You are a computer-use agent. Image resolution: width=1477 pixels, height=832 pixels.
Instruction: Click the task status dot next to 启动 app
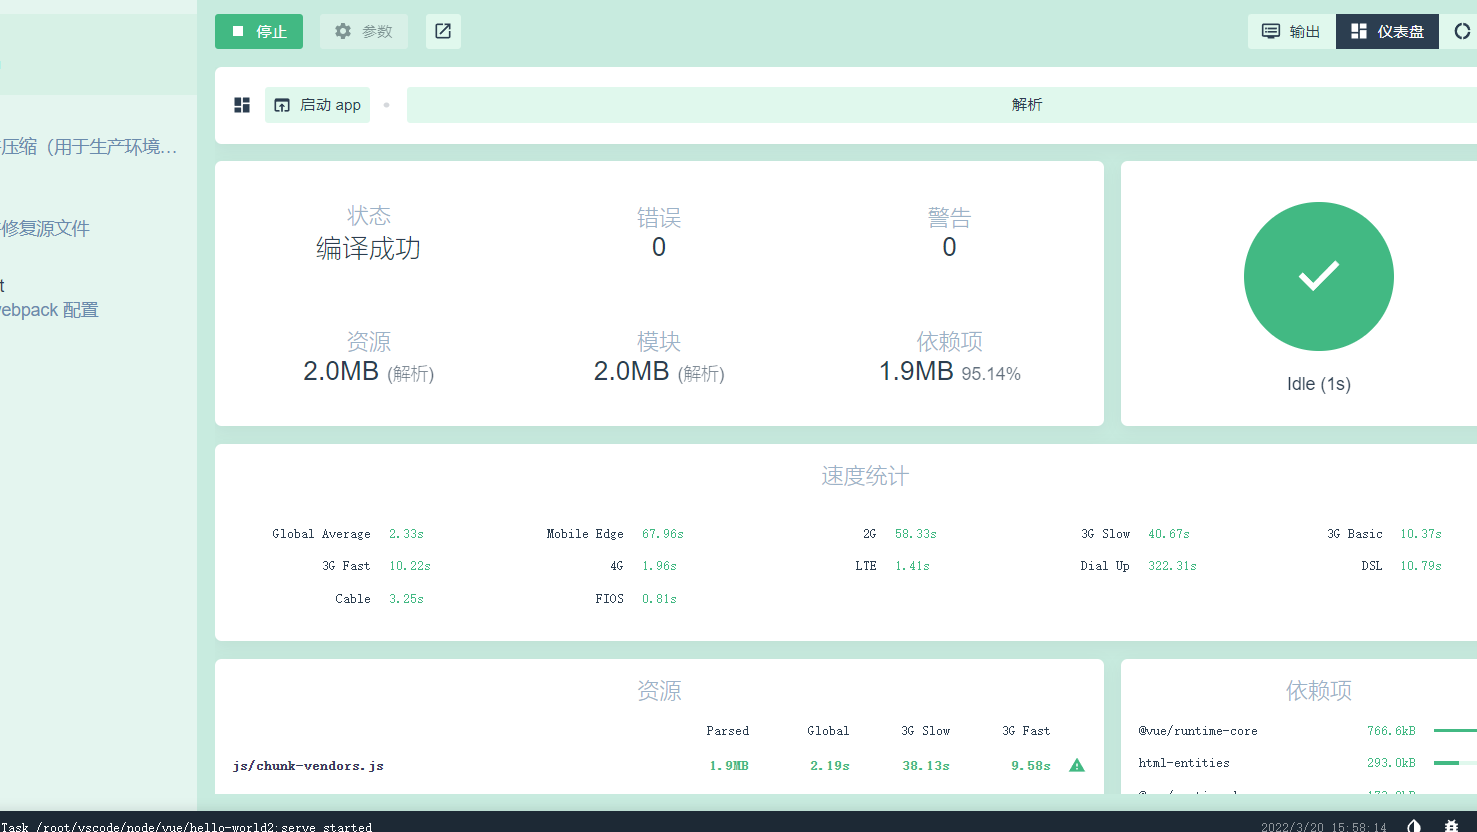click(x=386, y=104)
